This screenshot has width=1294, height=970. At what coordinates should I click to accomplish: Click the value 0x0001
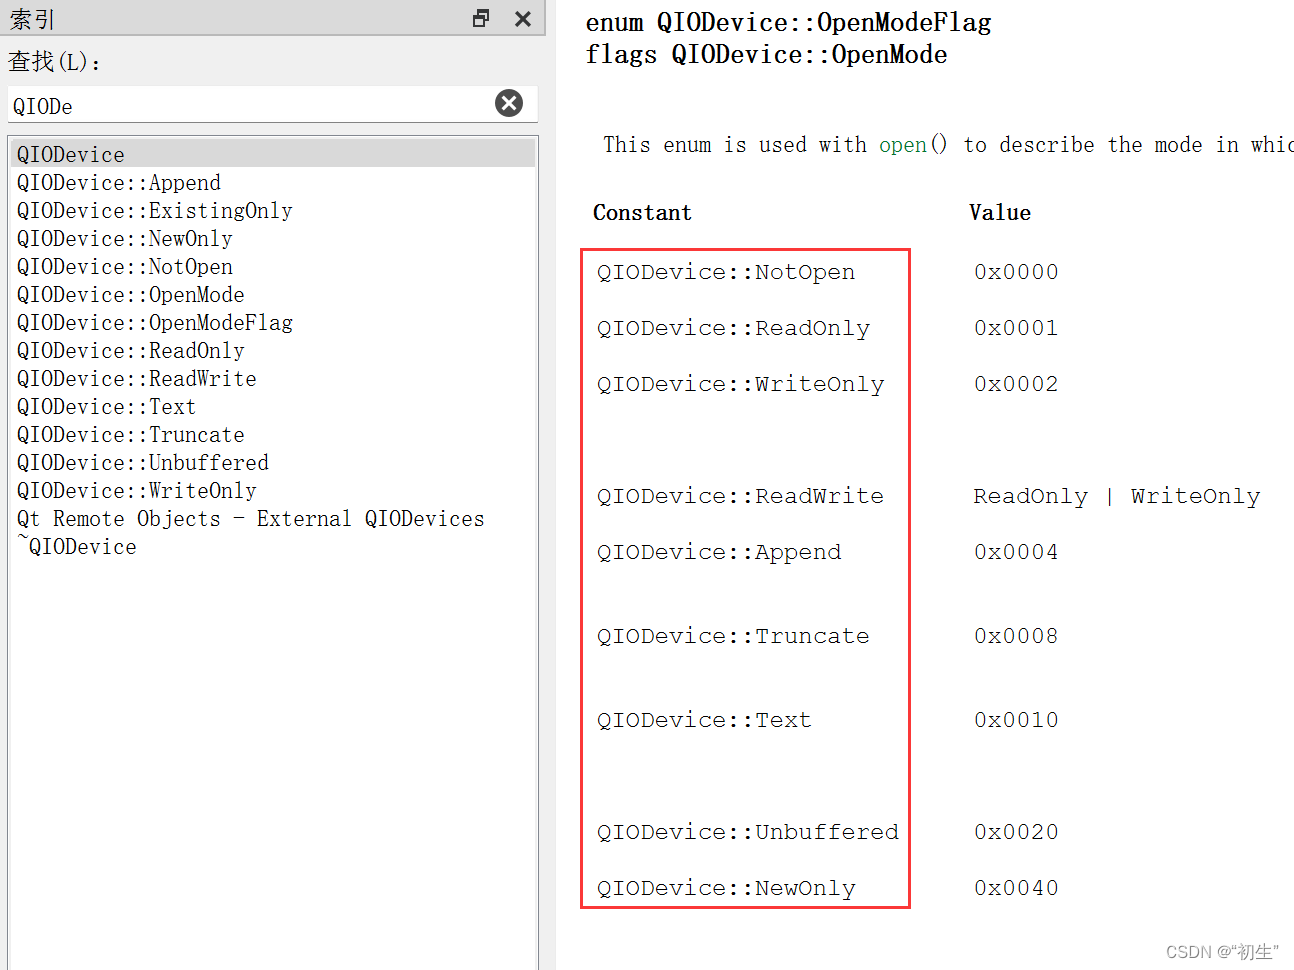click(1016, 328)
